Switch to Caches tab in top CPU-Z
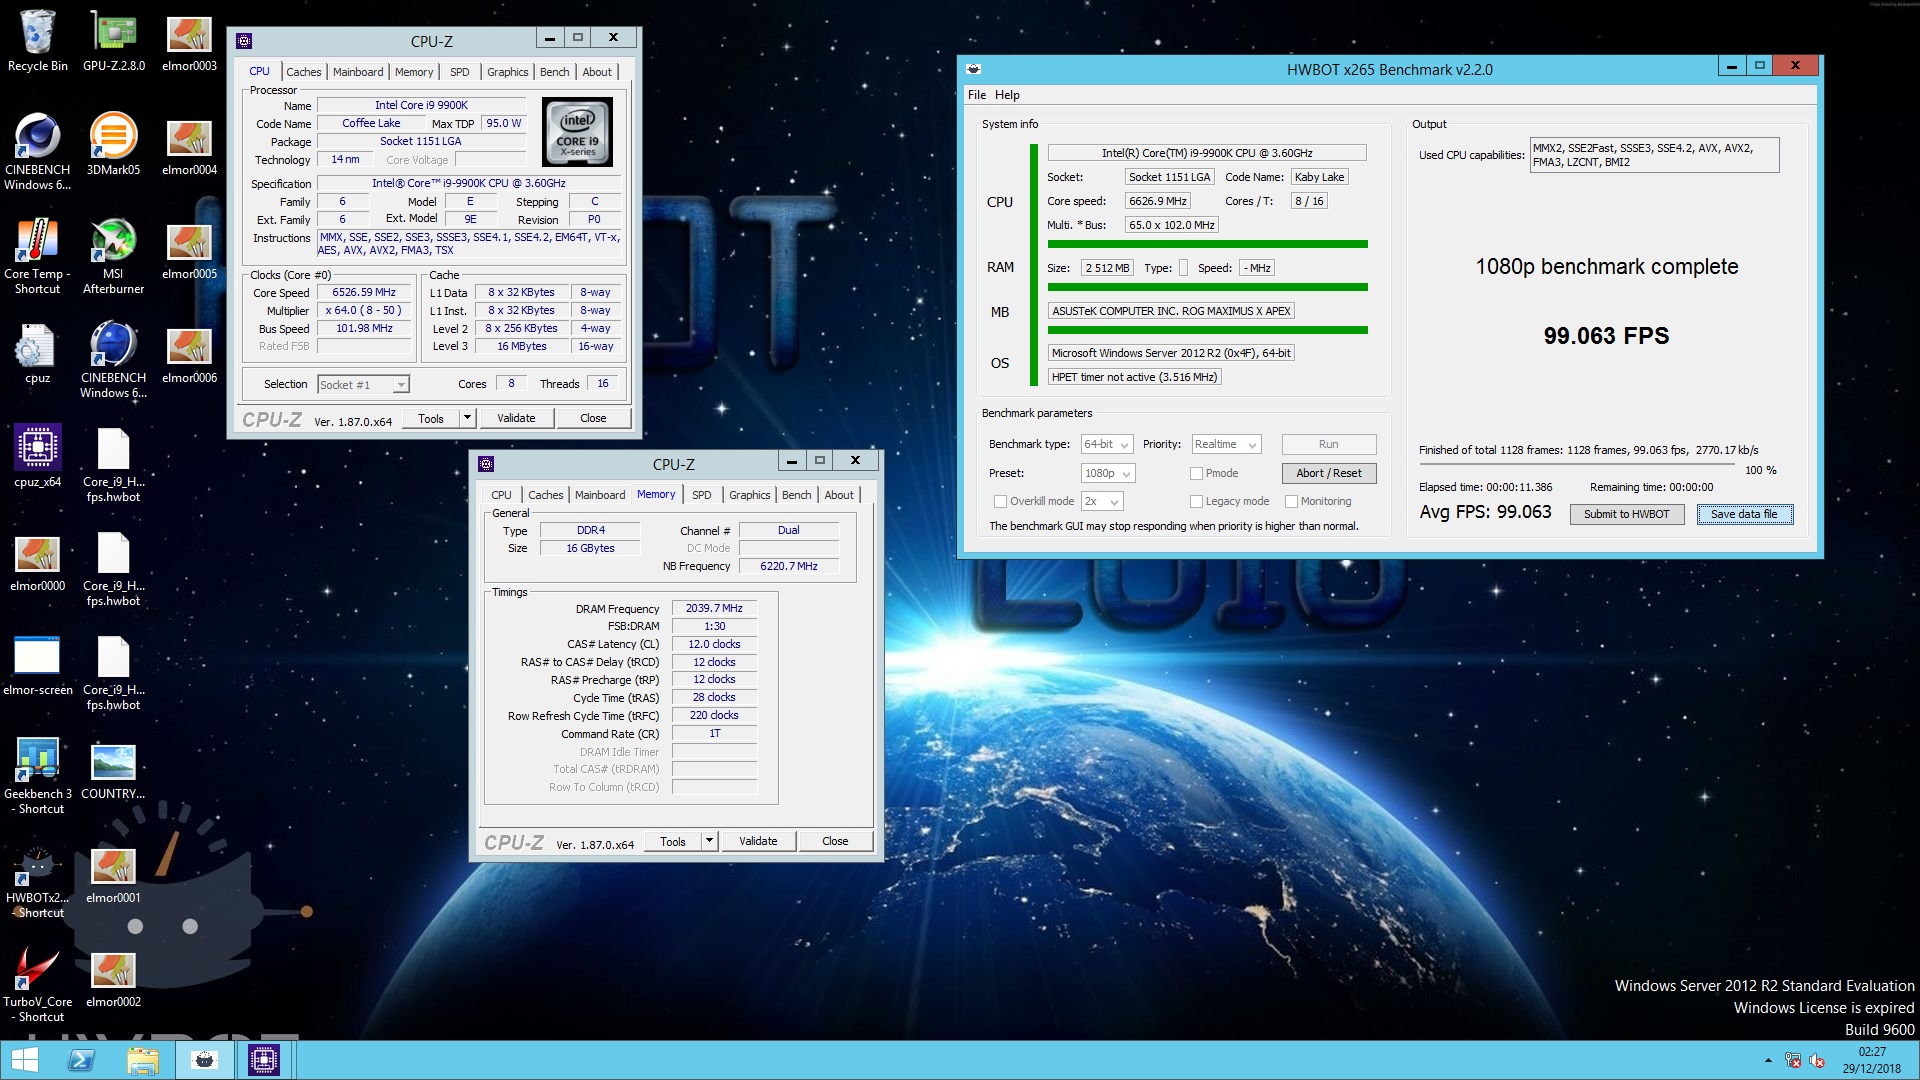1920x1080 pixels. click(x=304, y=72)
